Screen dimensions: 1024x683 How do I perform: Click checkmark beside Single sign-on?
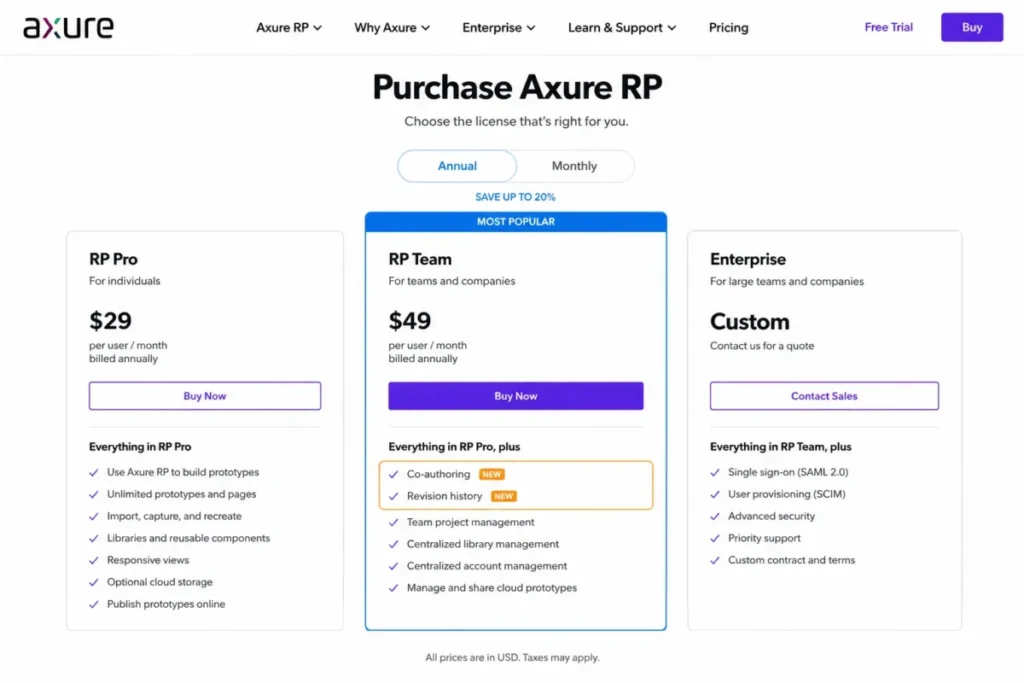coord(715,473)
